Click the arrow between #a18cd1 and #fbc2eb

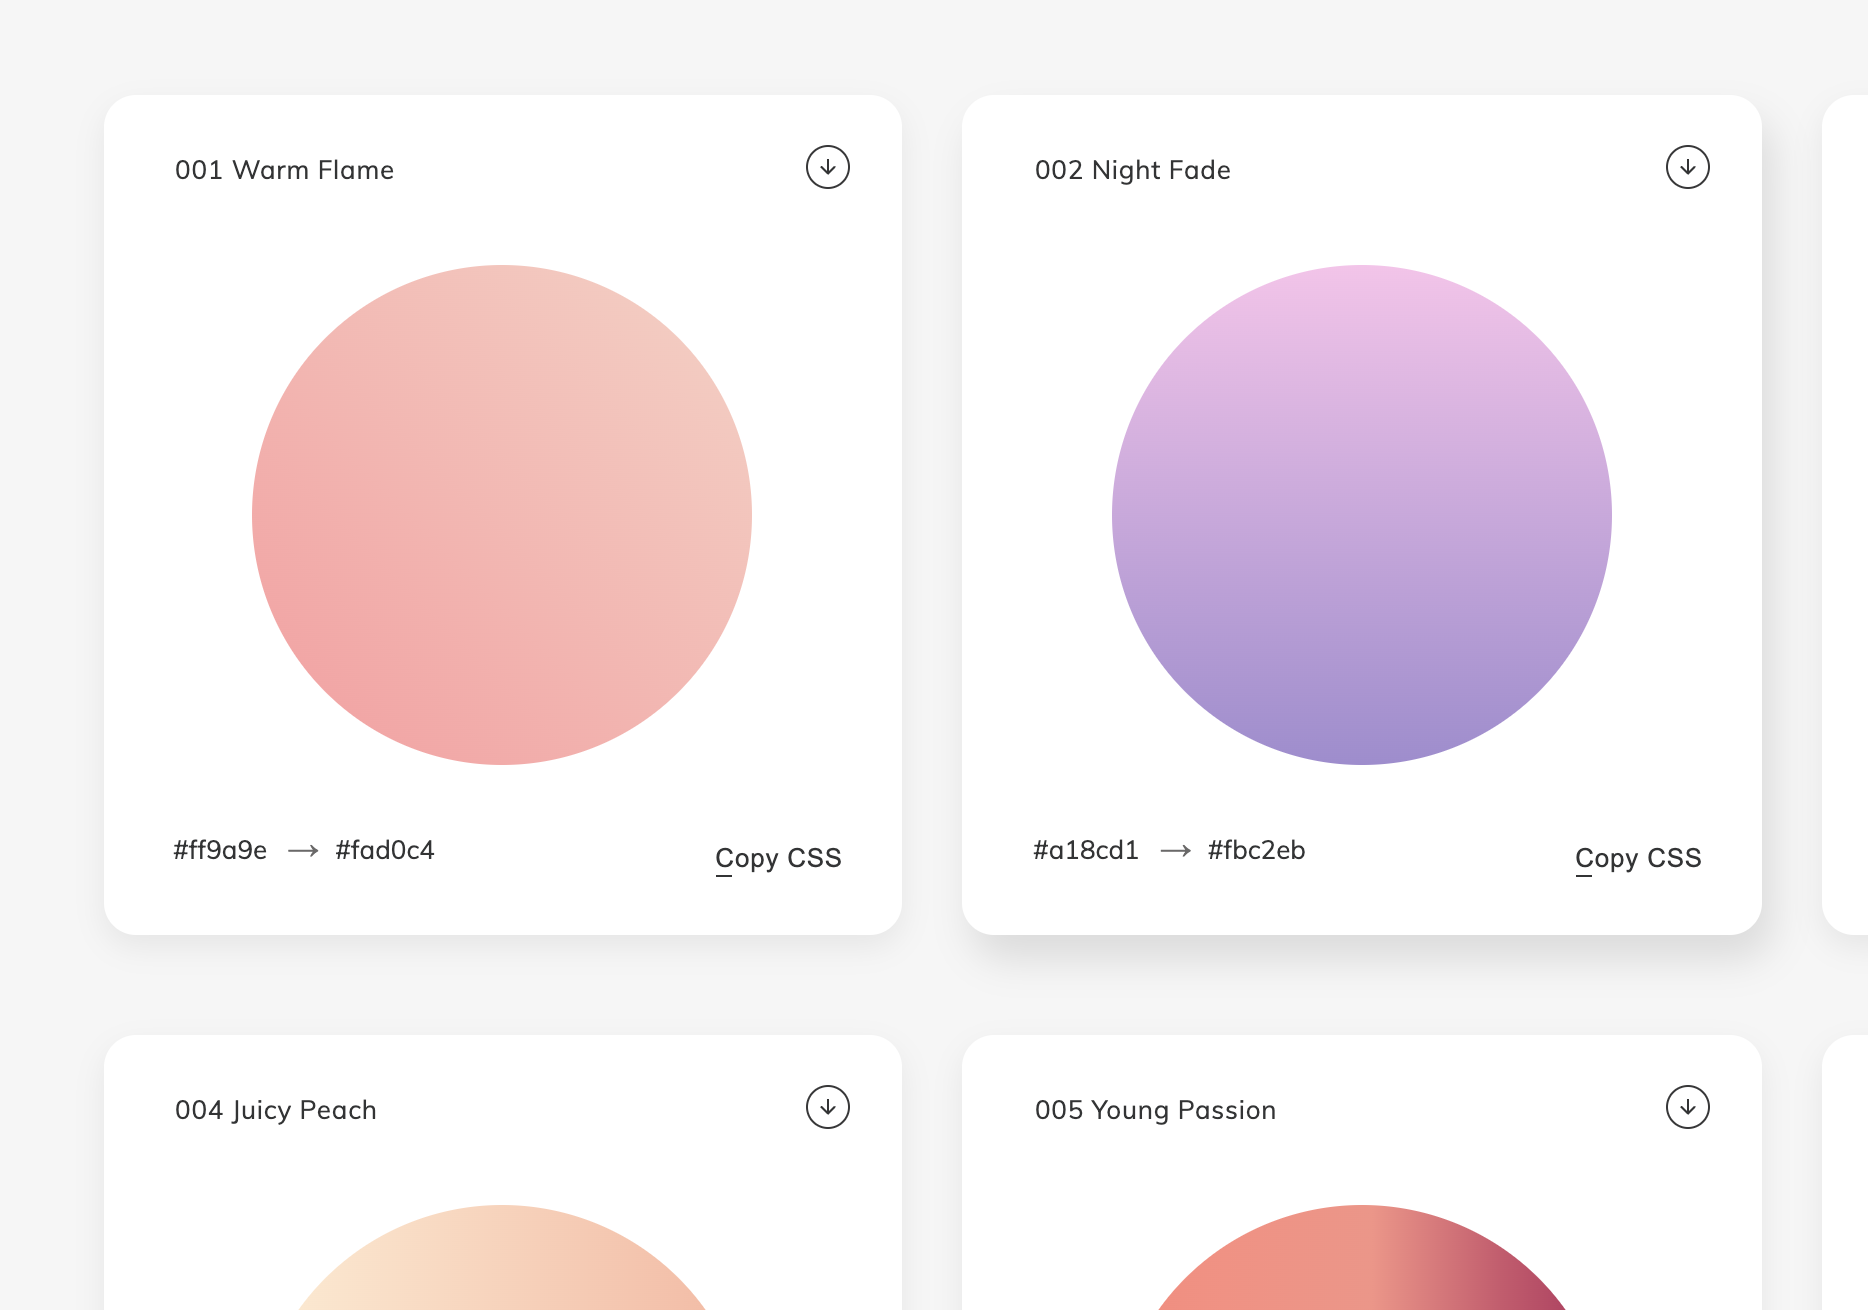1175,851
